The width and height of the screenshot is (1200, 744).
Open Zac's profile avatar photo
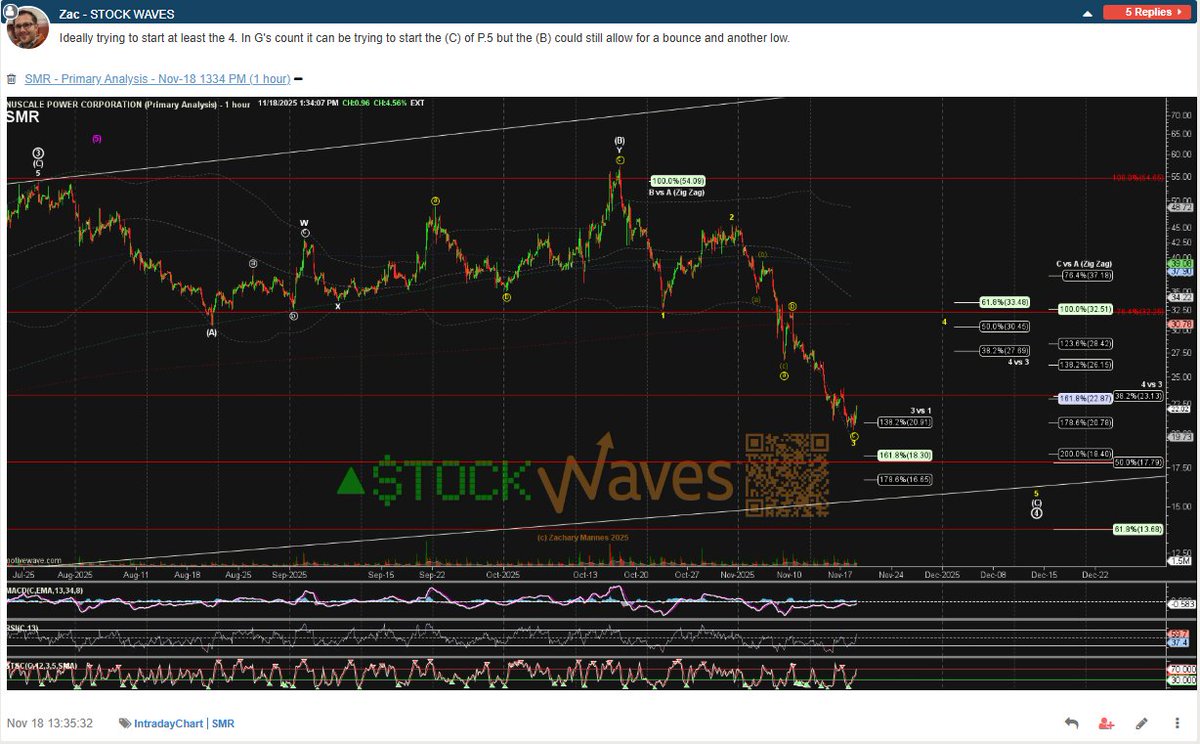coord(28,26)
